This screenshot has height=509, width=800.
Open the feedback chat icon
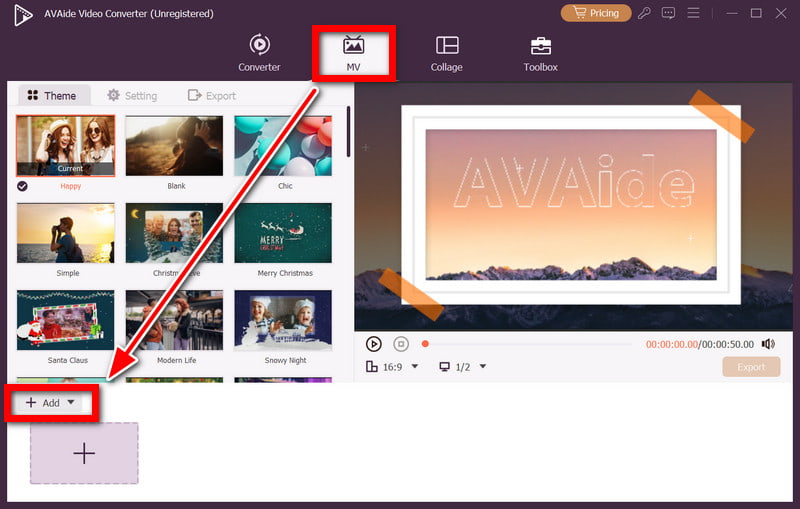tap(668, 13)
